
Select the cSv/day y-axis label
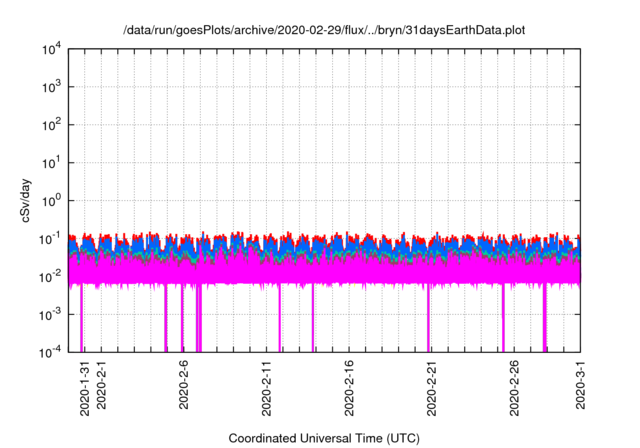26,200
